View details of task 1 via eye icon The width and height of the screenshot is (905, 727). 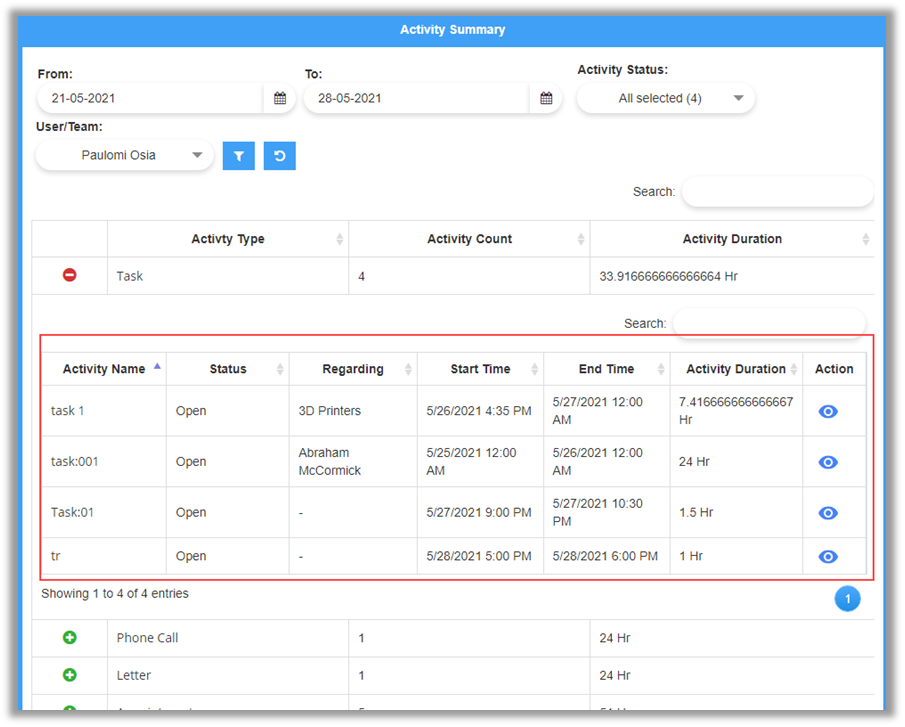pyautogui.click(x=827, y=411)
